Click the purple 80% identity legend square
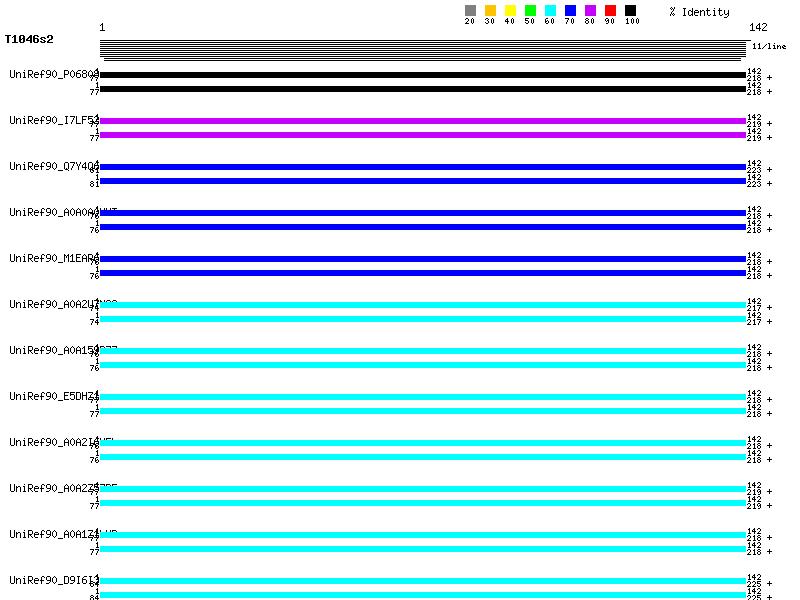The height and width of the screenshot is (600, 800). tap(590, 11)
